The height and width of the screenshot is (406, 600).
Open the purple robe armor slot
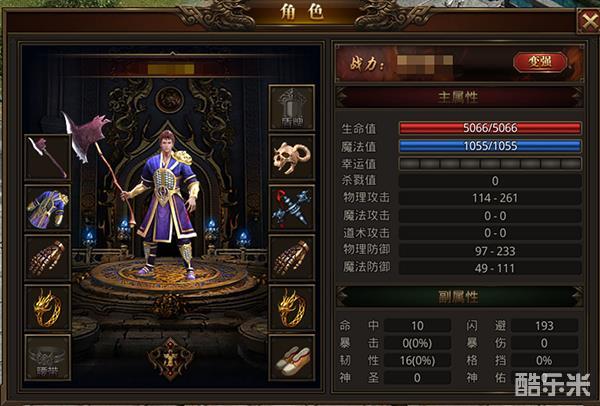click(x=47, y=208)
